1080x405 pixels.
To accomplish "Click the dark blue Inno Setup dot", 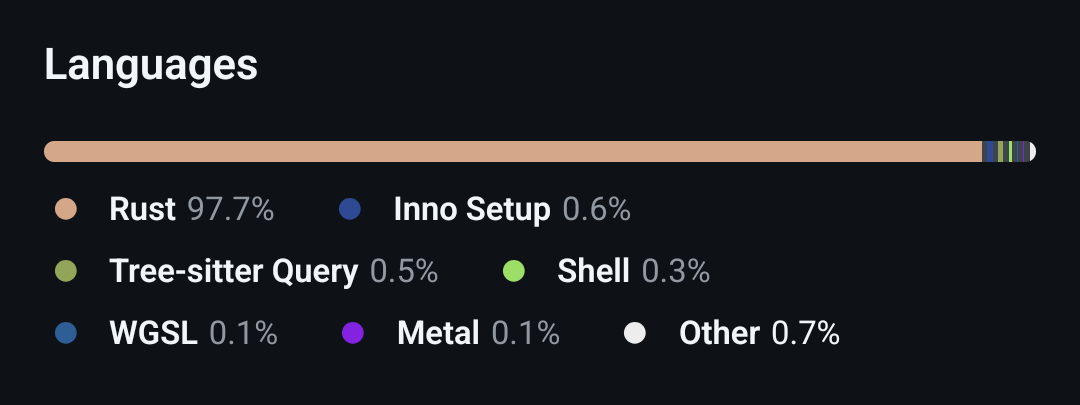I will click(349, 210).
